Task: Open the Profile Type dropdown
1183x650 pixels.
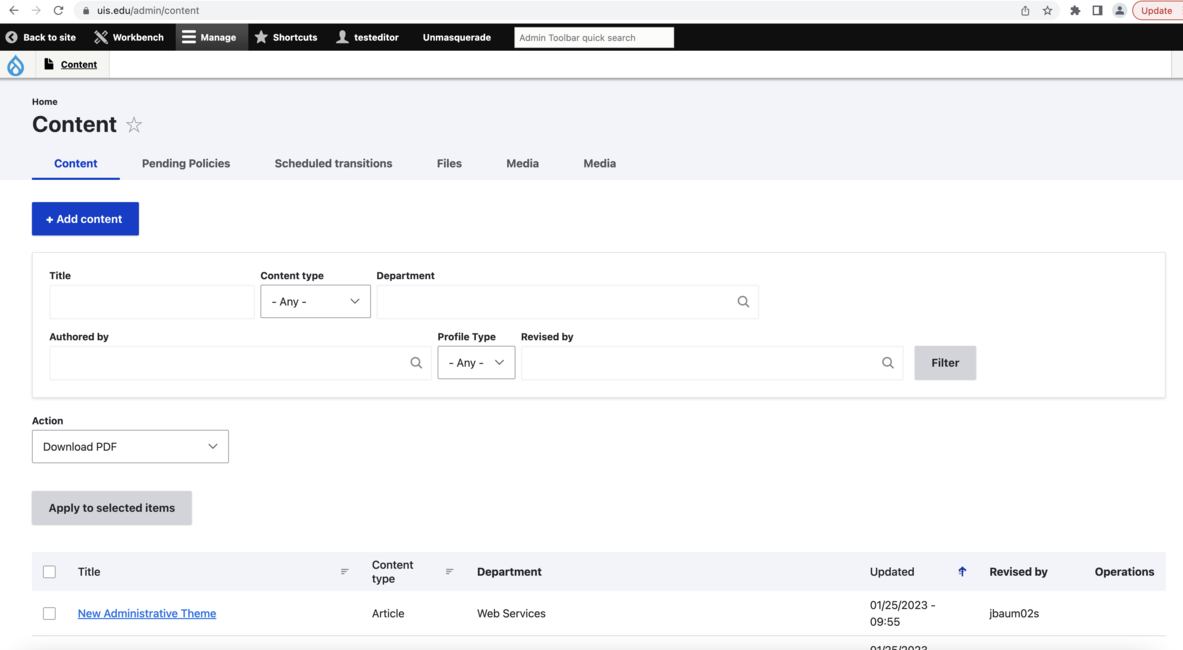Action: click(x=476, y=362)
